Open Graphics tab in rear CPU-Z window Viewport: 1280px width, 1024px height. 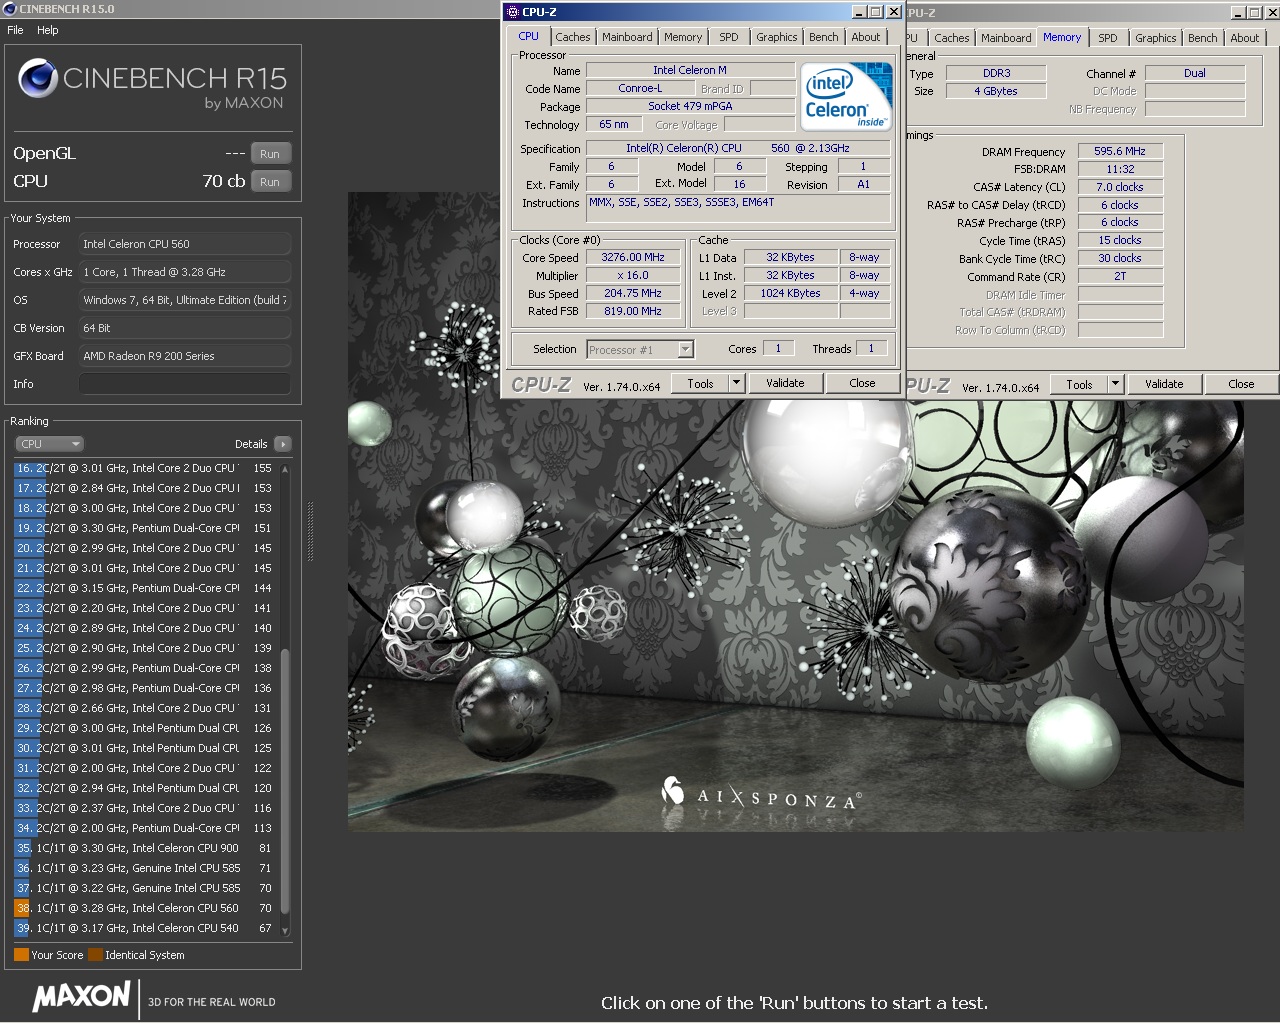(x=1156, y=38)
